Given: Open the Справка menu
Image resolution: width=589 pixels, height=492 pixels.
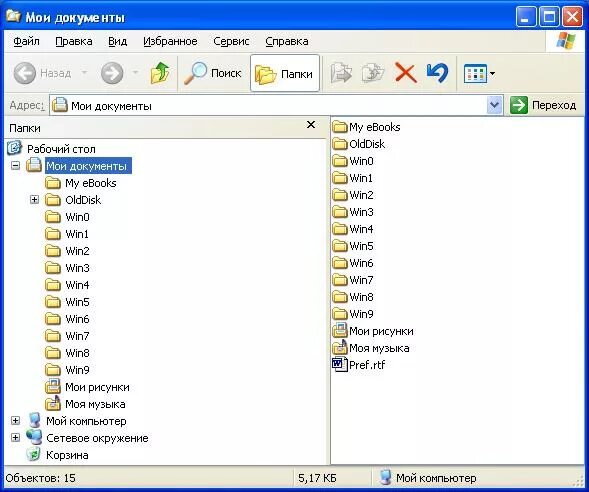Looking at the screenshot, I should point(287,41).
